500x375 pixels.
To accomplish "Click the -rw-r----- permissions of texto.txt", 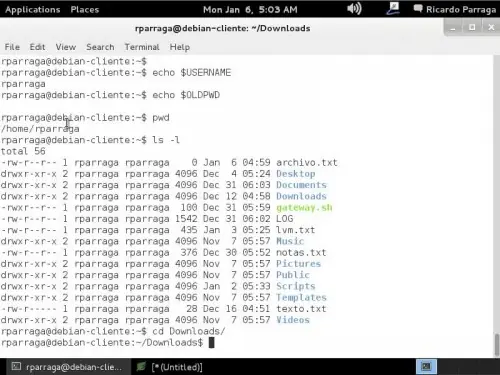I will point(29,309).
